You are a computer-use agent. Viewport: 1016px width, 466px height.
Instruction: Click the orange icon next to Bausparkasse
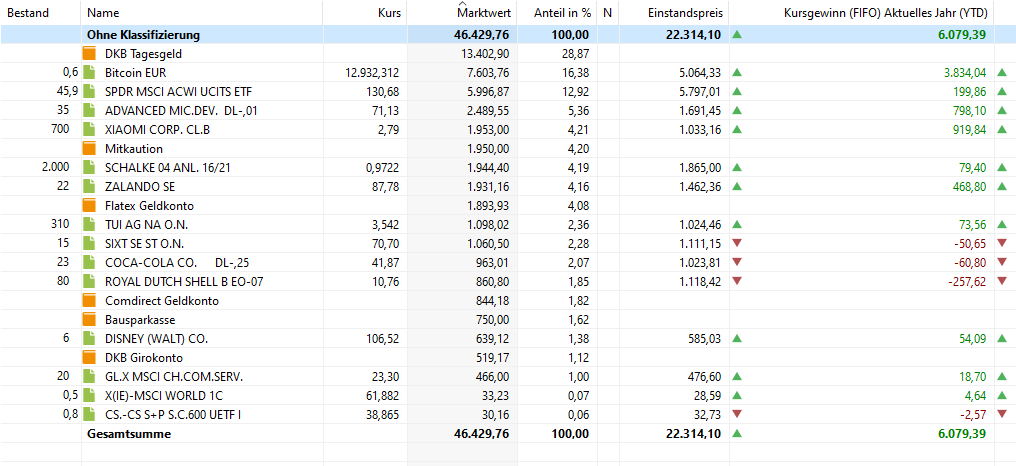(x=89, y=320)
